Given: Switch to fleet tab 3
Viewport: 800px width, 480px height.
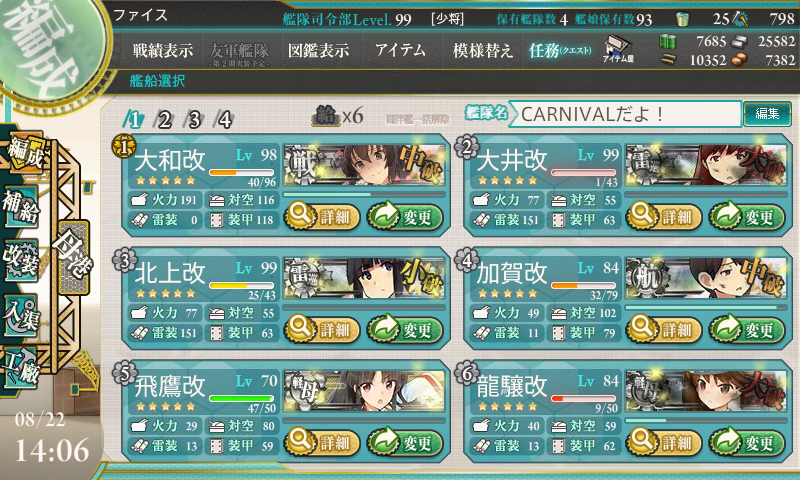Looking at the screenshot, I should 194,120.
